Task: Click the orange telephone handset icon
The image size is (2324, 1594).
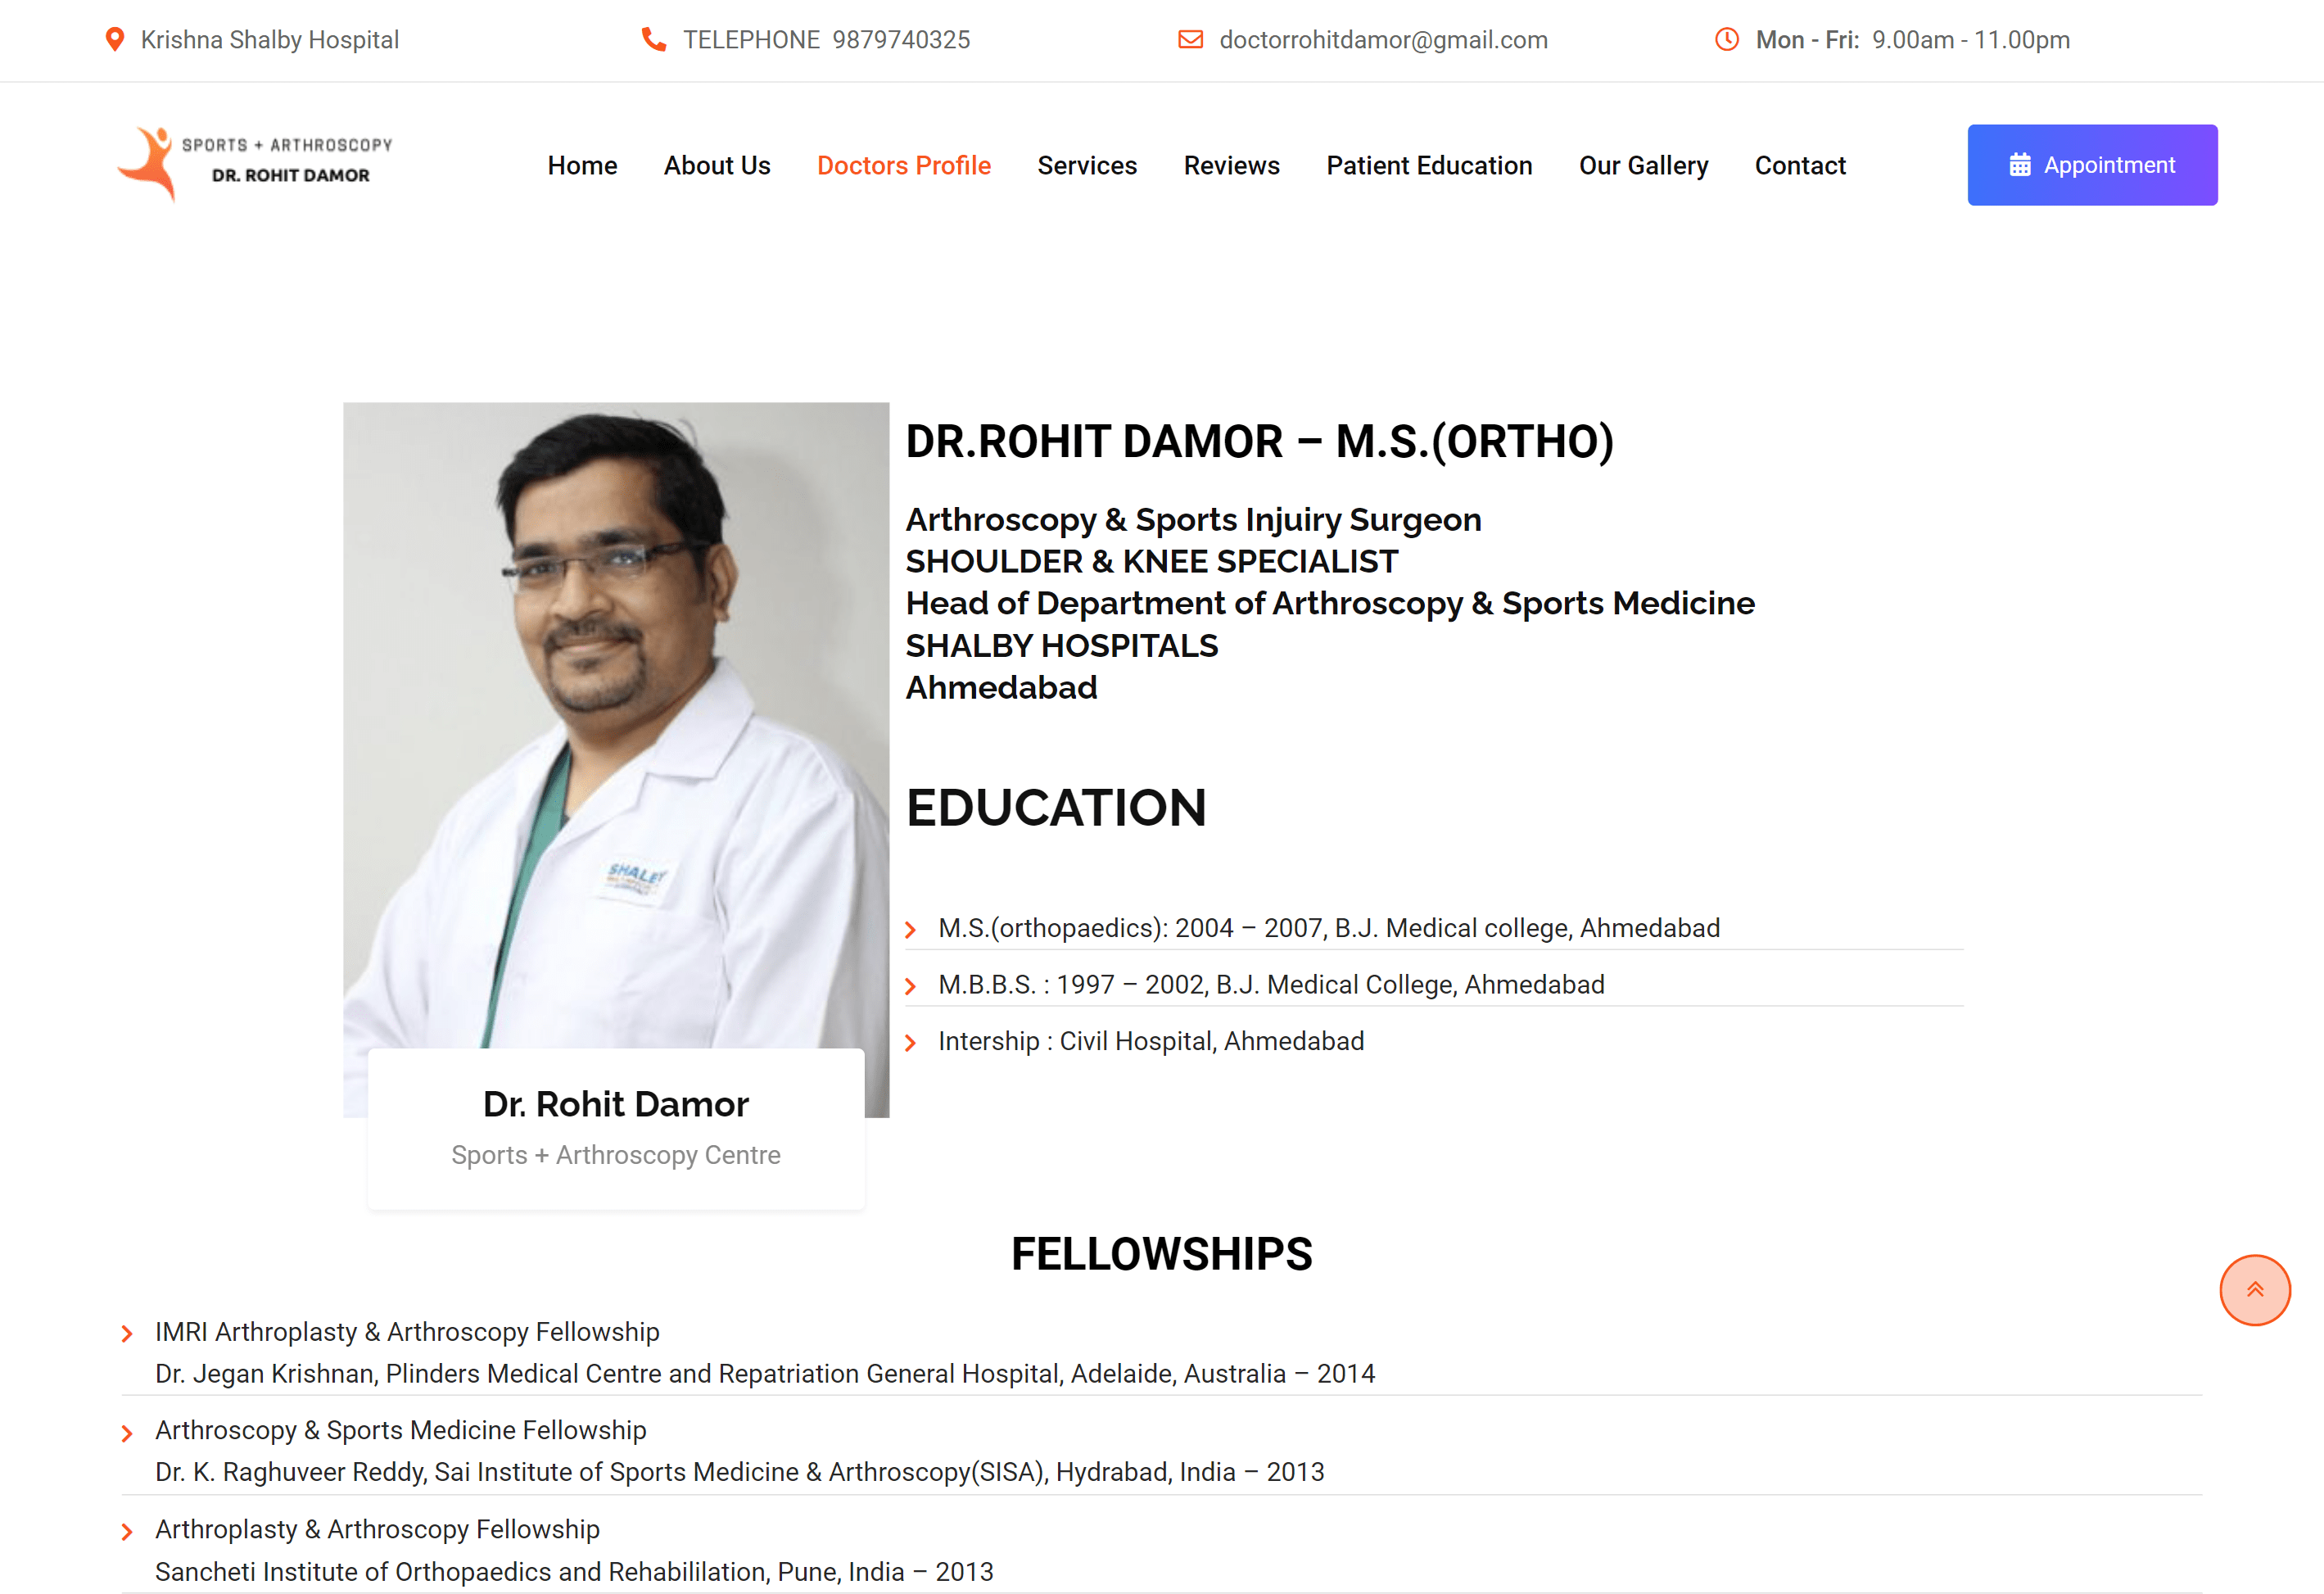Action: point(653,40)
